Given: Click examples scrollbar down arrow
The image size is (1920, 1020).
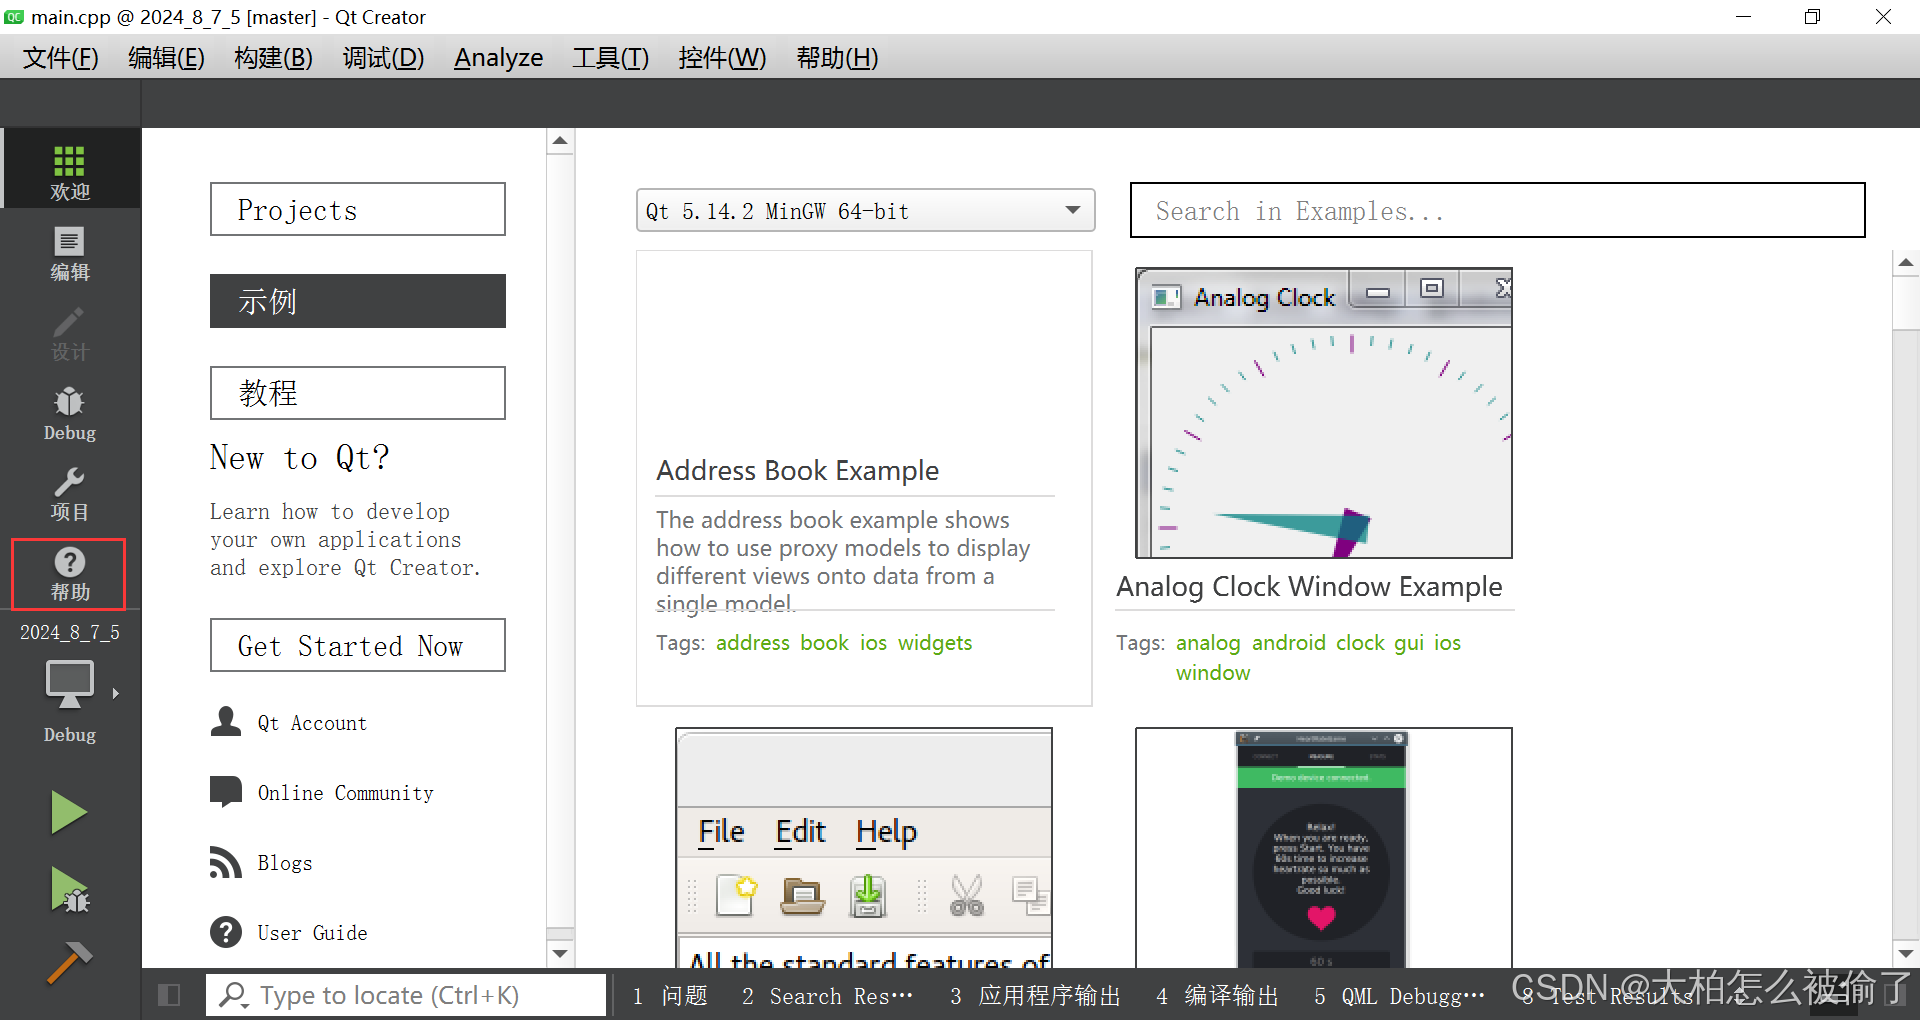Looking at the screenshot, I should [x=1906, y=954].
